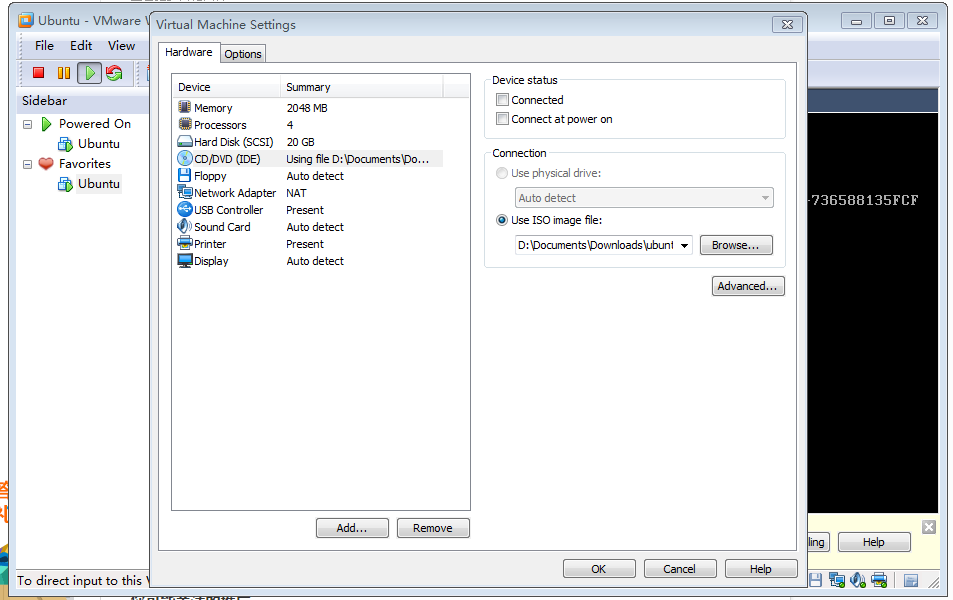Click the sound status bar icon
The height and width of the screenshot is (600, 953).
[858, 581]
